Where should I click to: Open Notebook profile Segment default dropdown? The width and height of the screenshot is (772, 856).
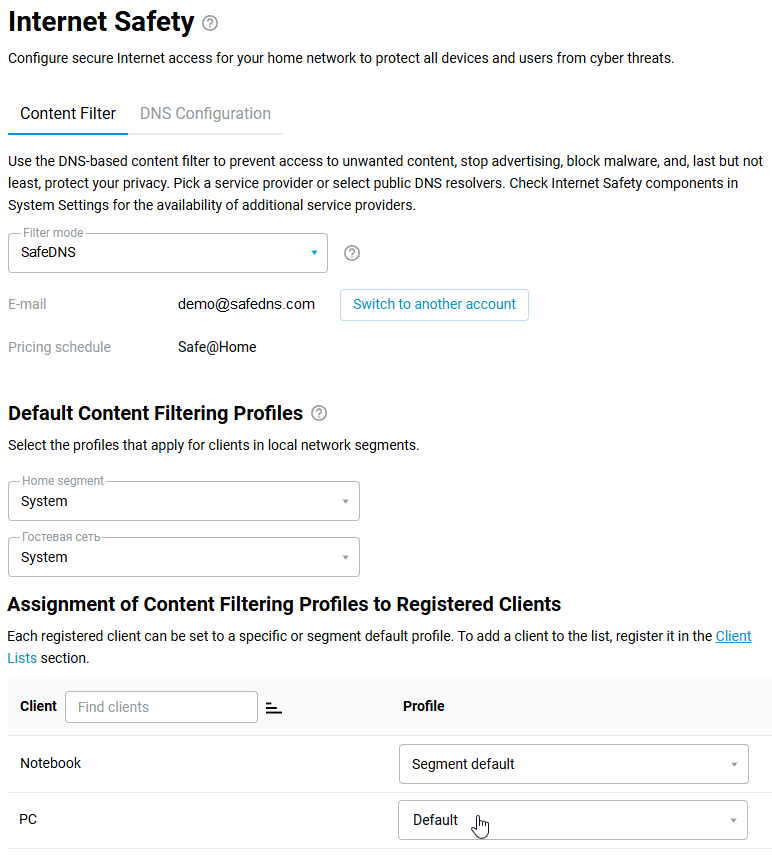click(x=573, y=764)
